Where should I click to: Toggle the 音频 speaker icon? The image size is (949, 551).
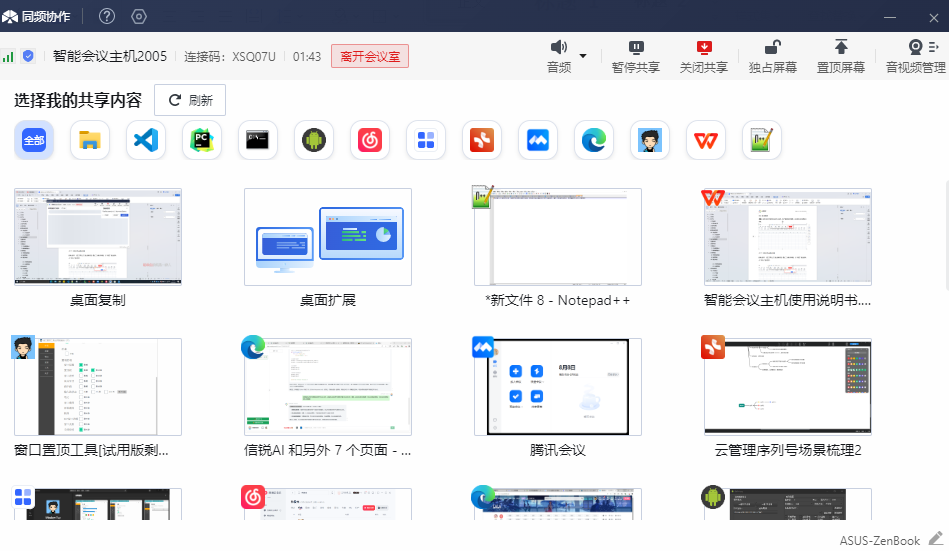click(559, 47)
